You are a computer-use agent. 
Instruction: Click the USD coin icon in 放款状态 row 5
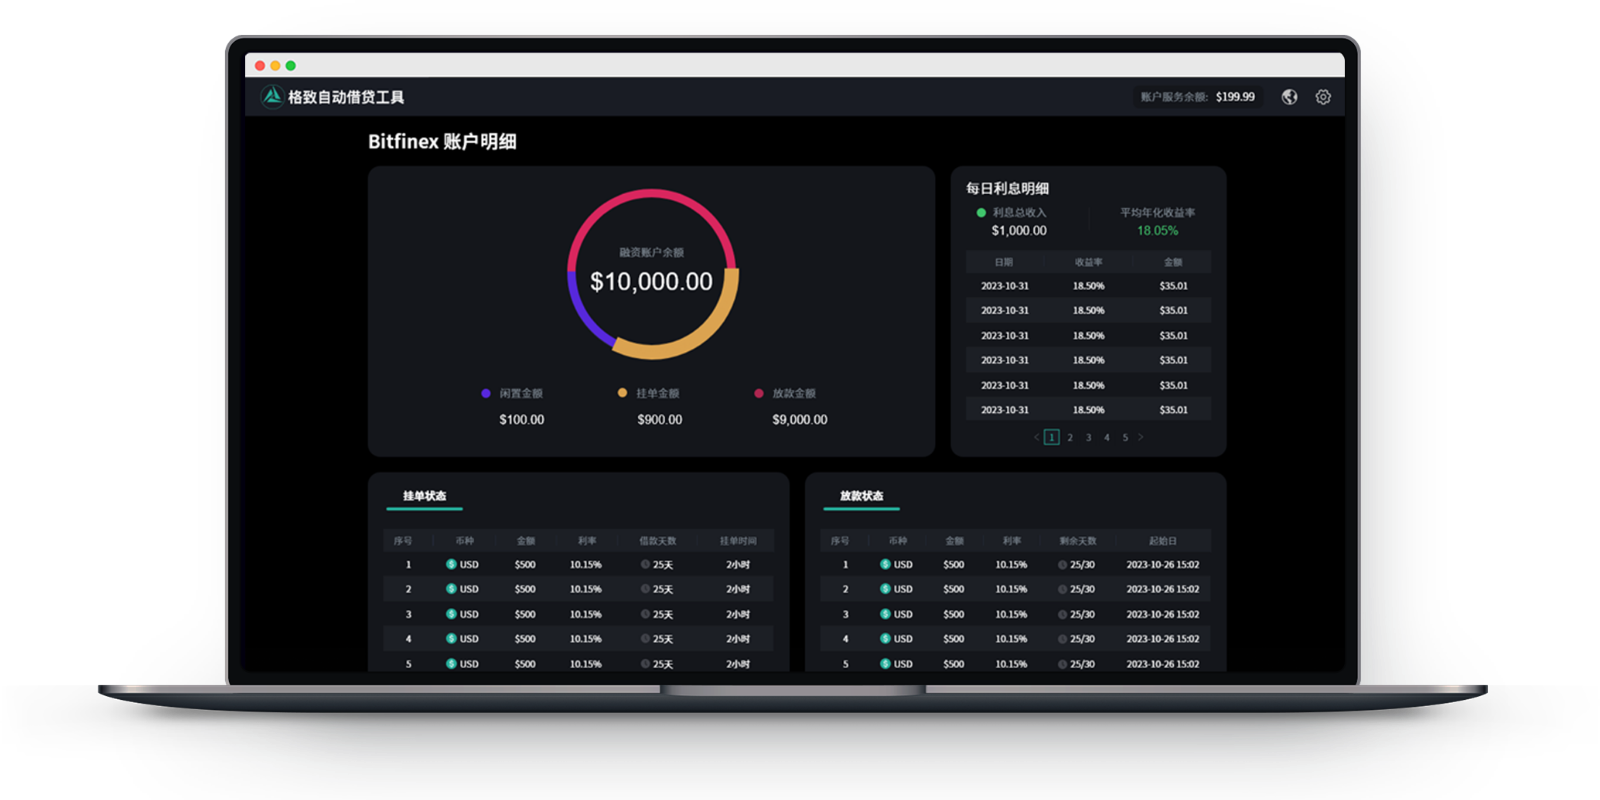point(885,663)
